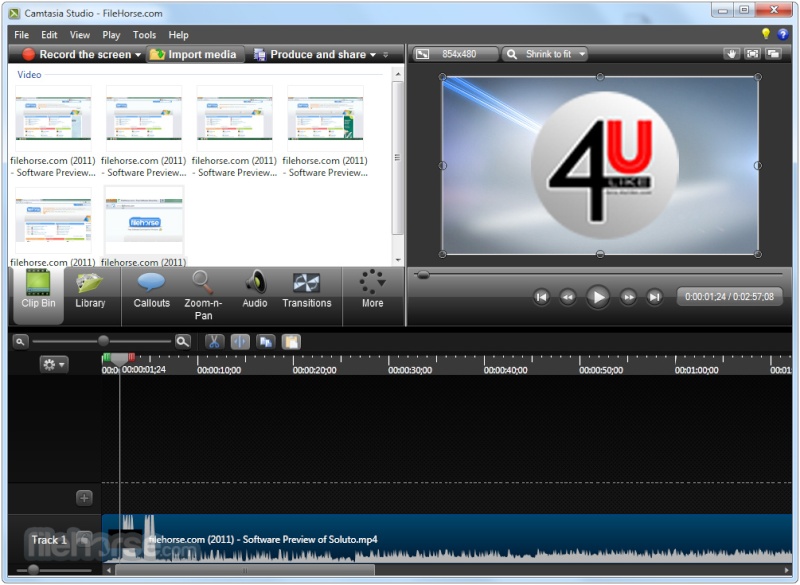Expand the Produce and share dropdown arrow
This screenshot has height=585, width=800.
[373, 55]
